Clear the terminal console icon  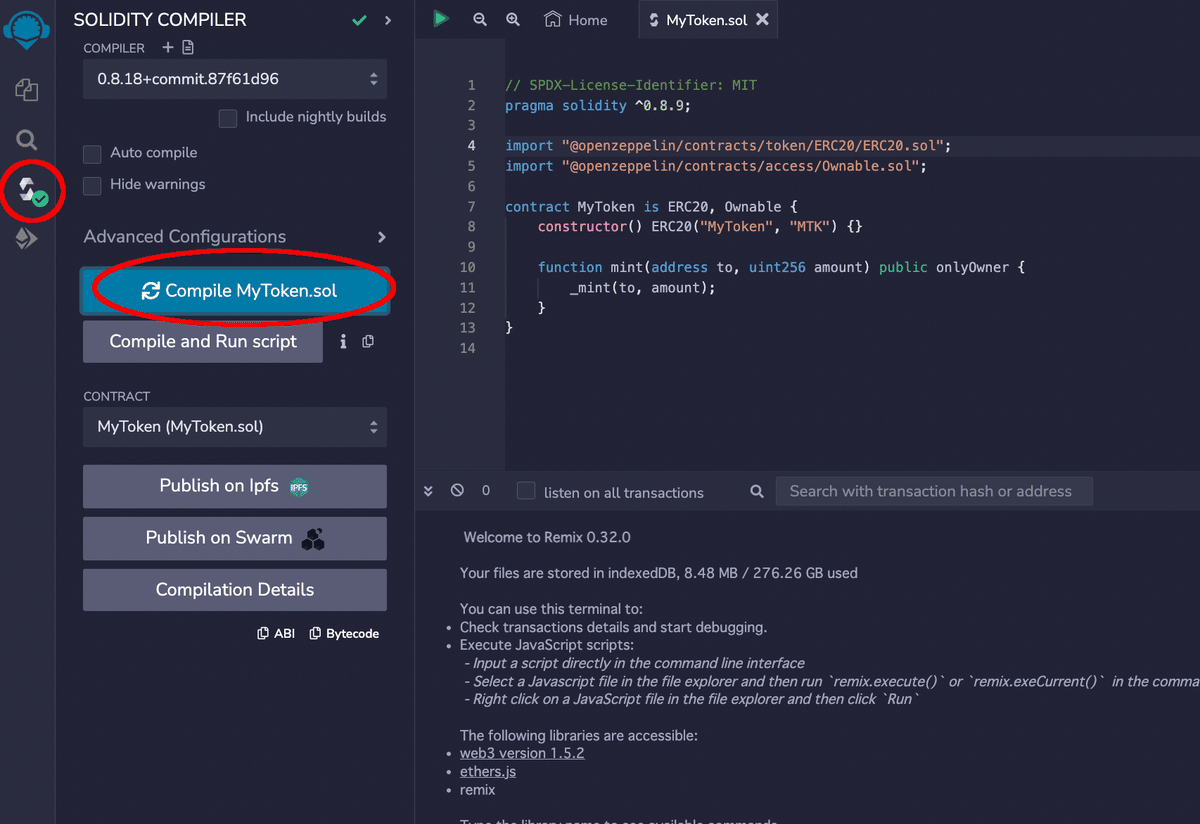(457, 491)
